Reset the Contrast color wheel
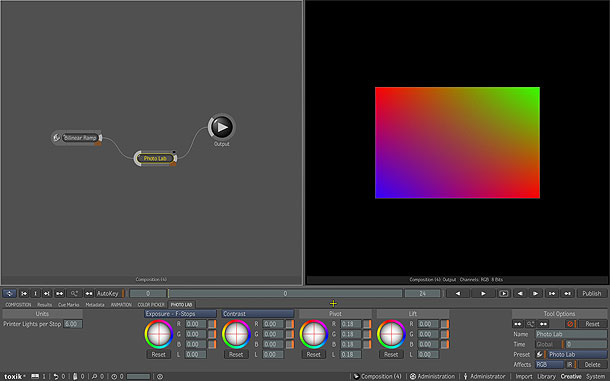 (x=236, y=355)
